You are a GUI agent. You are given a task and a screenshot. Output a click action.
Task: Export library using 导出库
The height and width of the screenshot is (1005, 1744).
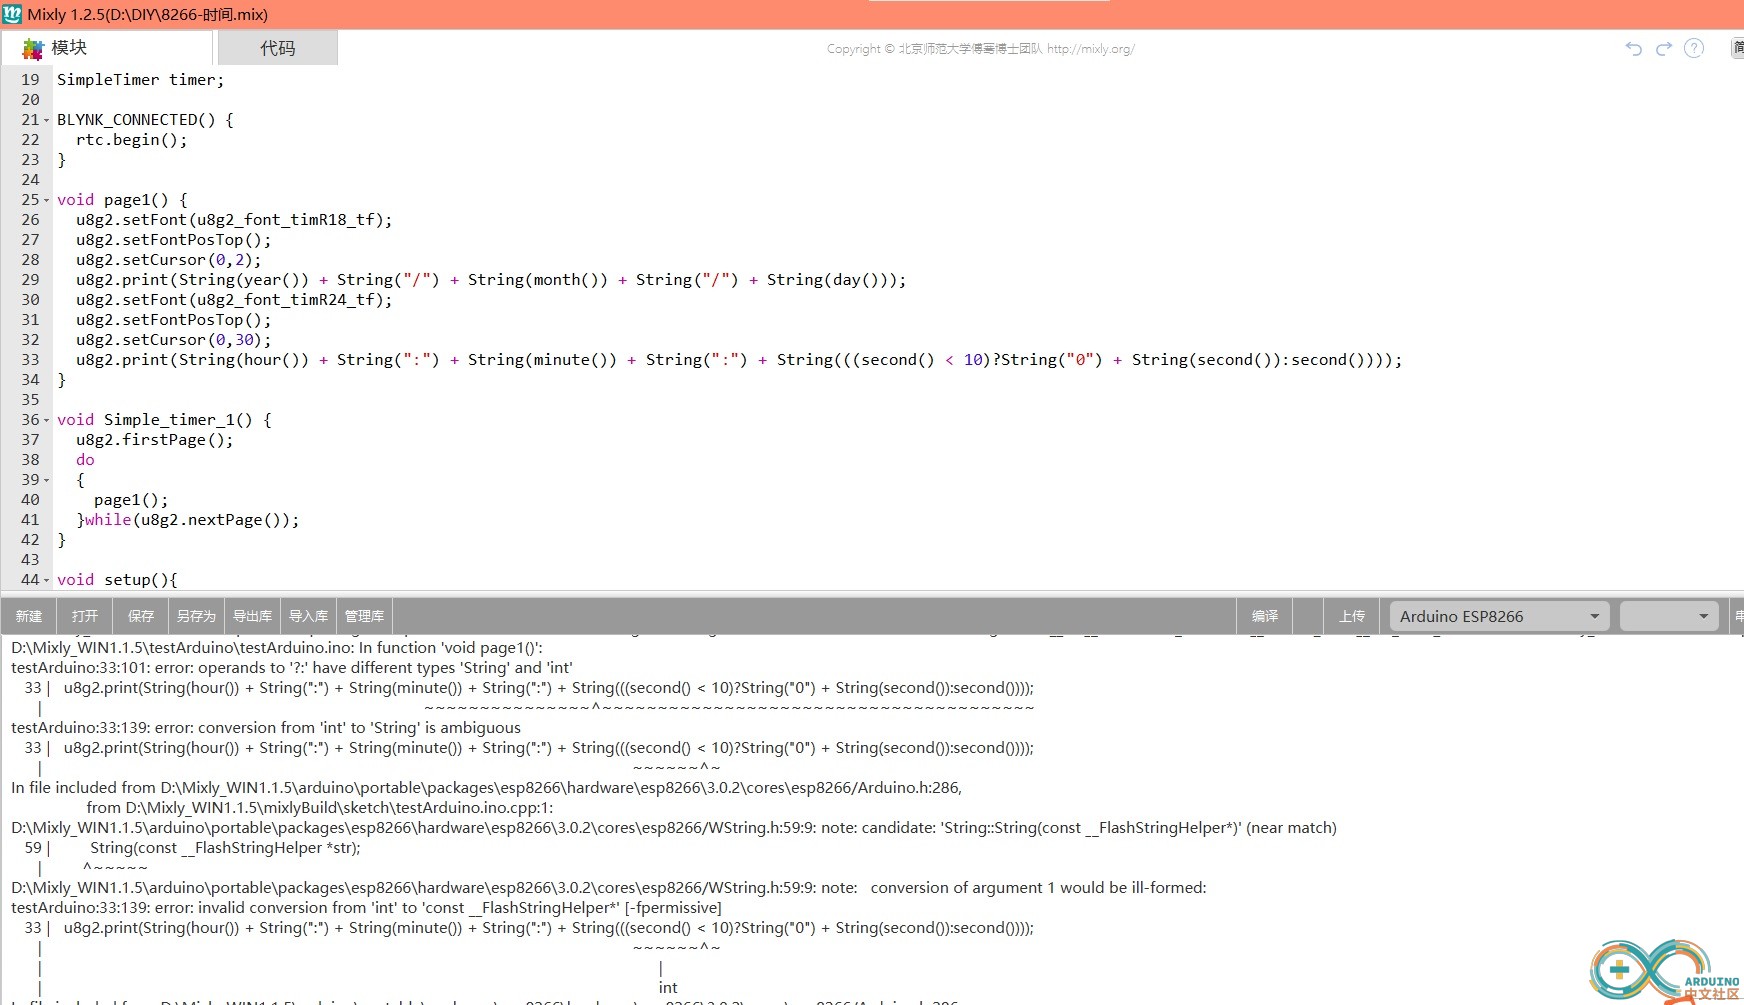coord(252,616)
